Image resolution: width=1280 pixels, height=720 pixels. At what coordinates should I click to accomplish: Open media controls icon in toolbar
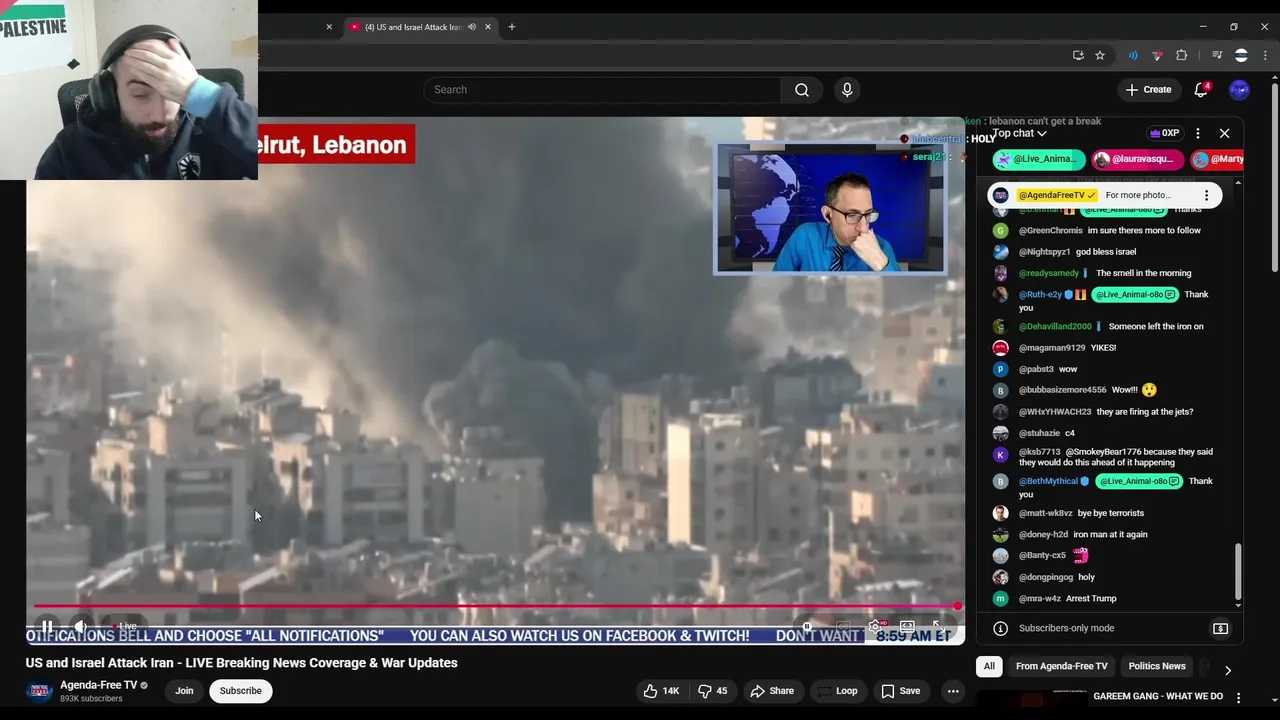click(1217, 55)
